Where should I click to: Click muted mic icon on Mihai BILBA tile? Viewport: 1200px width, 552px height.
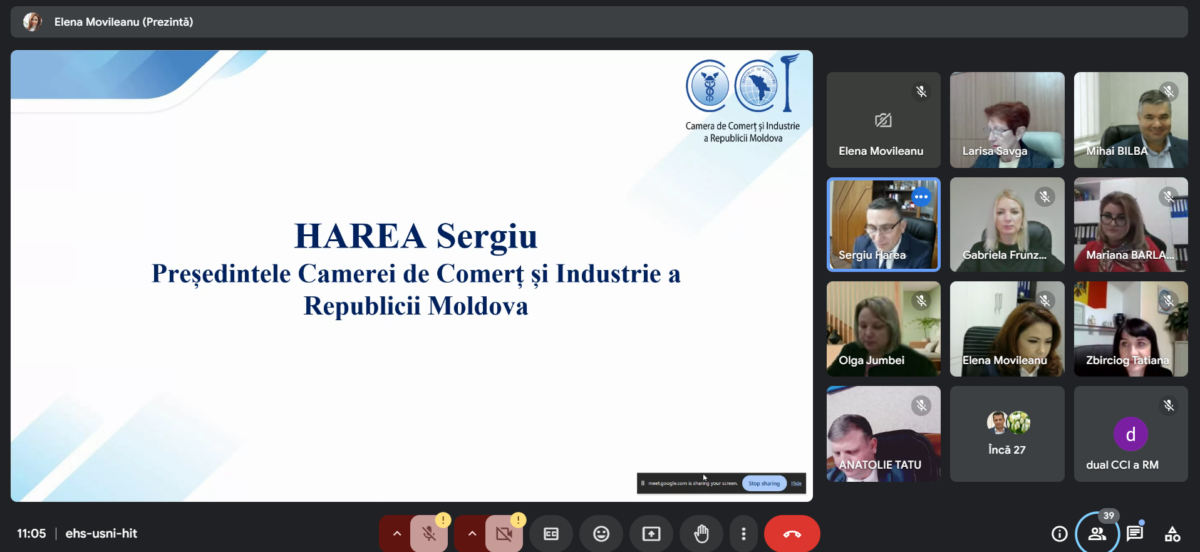[1169, 92]
